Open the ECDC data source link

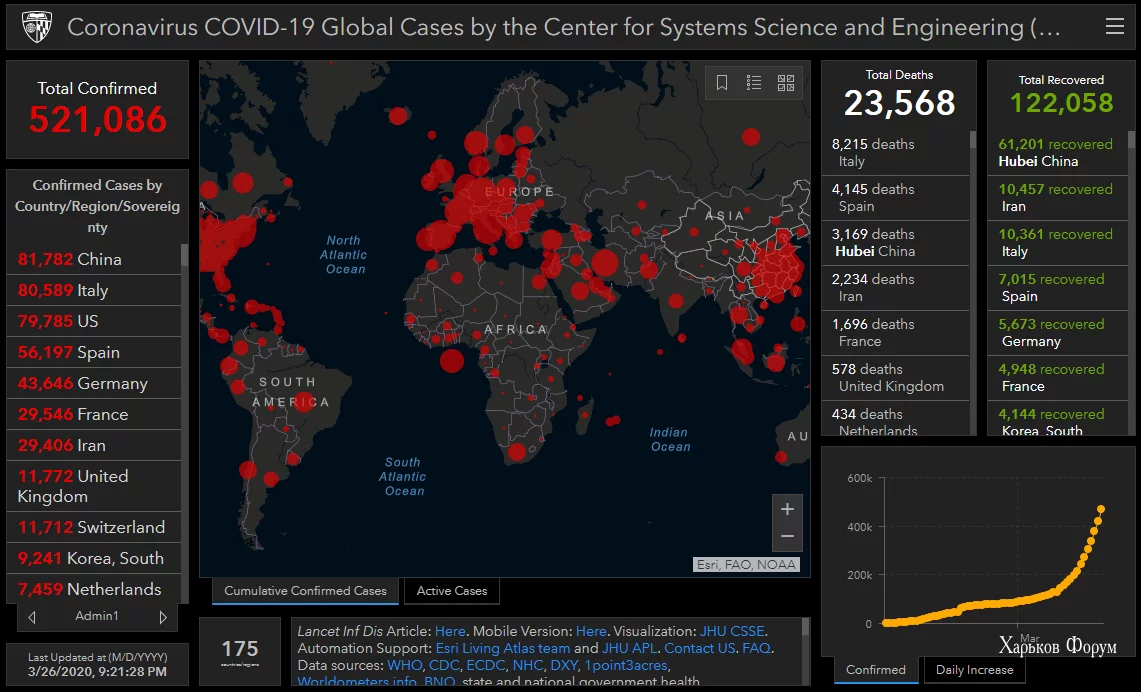pos(485,665)
